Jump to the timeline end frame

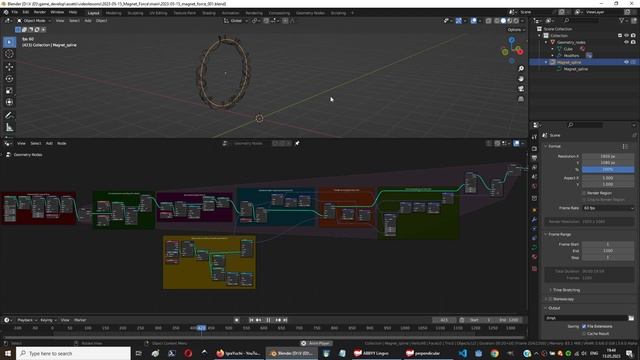click(285, 320)
